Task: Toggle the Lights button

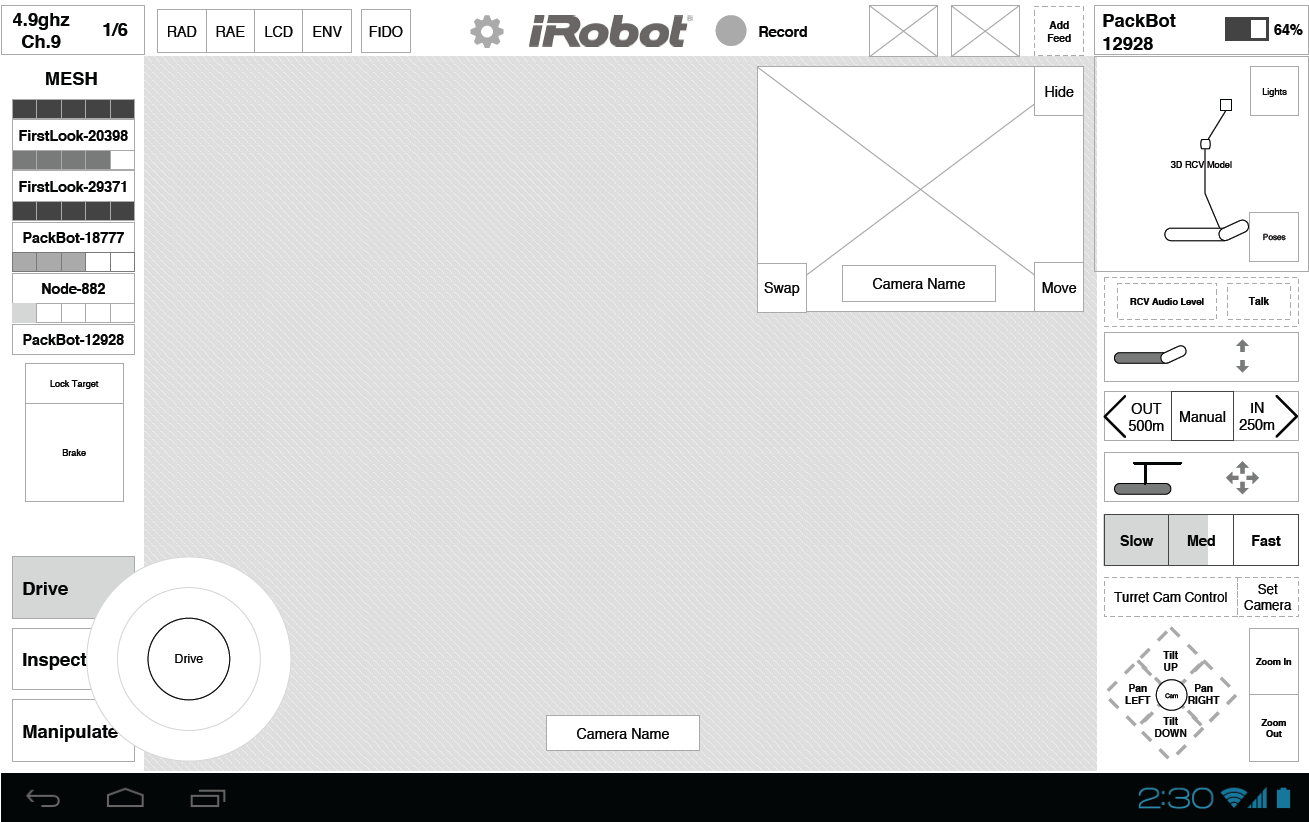Action: pyautogui.click(x=1274, y=91)
